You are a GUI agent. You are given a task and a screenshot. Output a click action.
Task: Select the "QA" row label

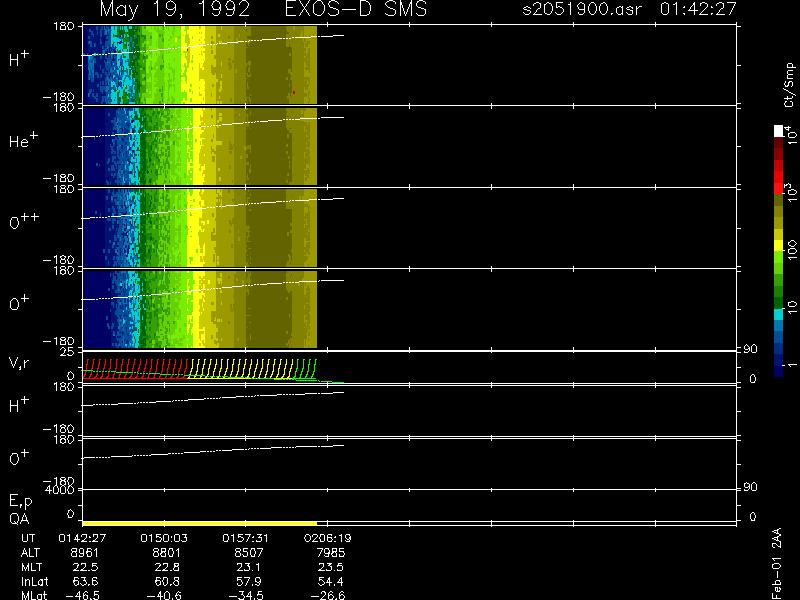19,519
